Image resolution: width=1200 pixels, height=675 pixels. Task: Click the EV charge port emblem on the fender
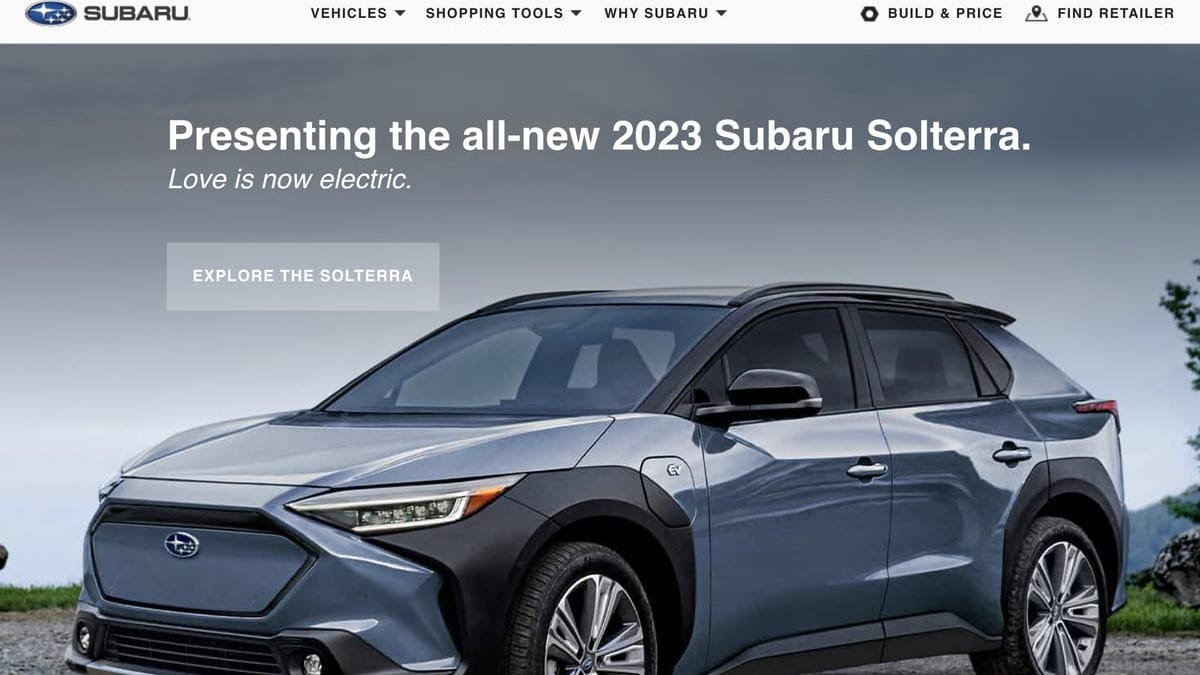pyautogui.click(x=674, y=469)
